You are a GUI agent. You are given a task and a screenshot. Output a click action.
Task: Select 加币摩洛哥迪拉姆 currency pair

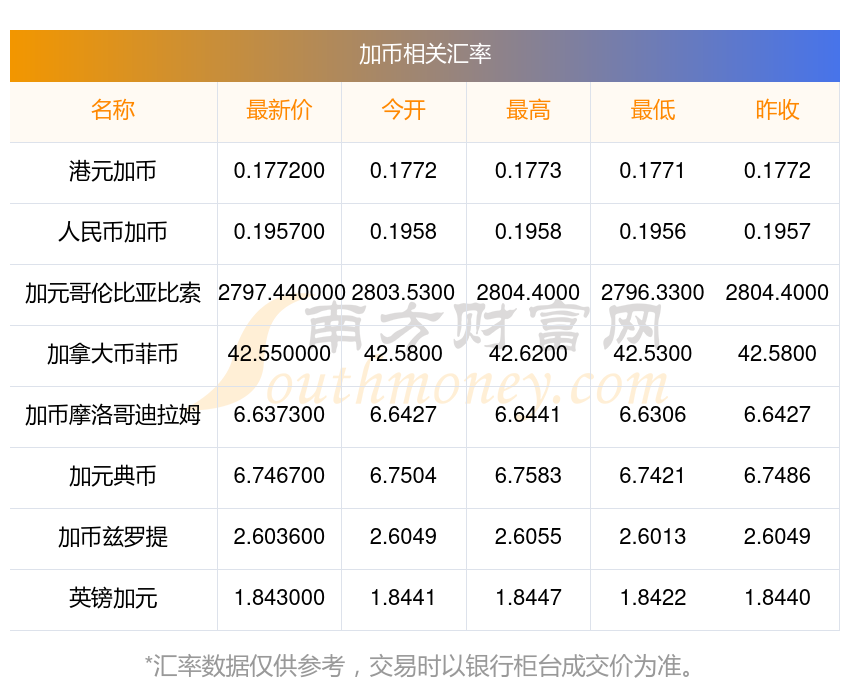(113, 415)
